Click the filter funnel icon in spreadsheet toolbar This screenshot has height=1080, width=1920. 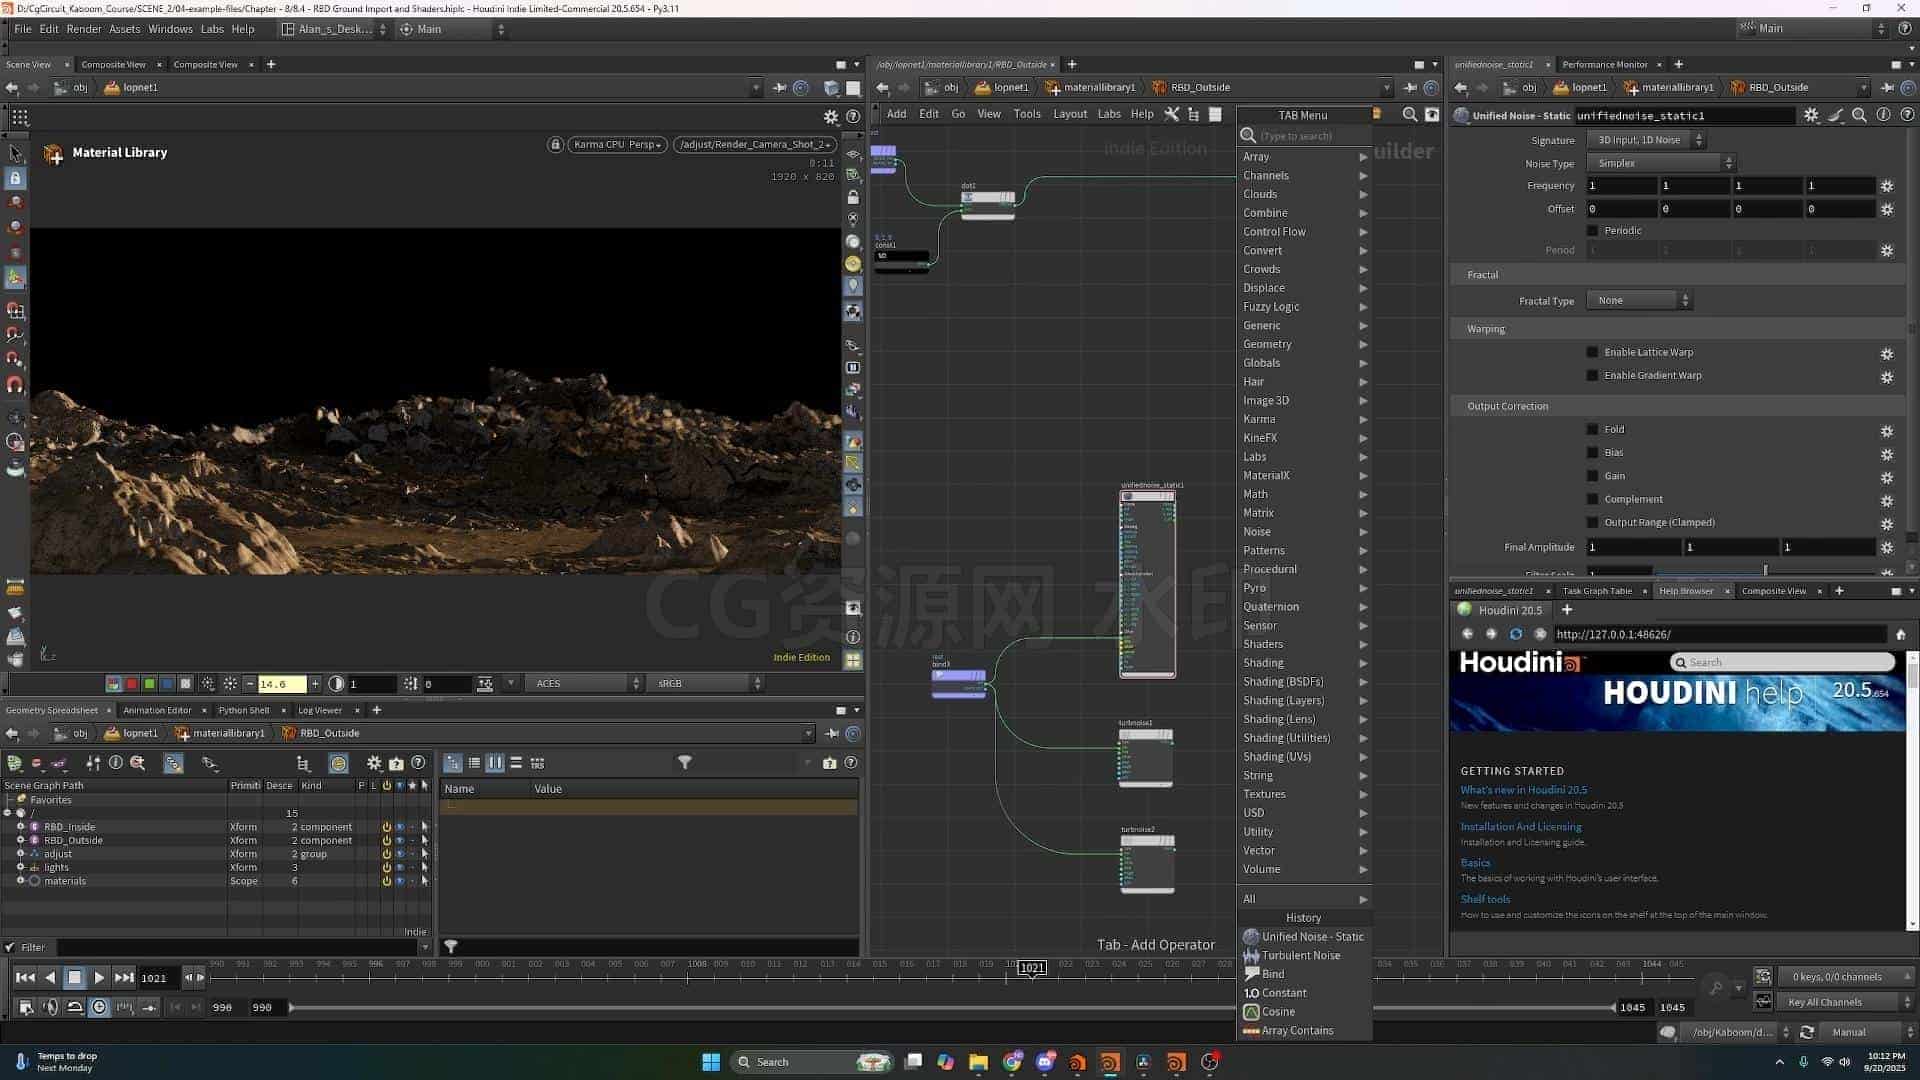(x=685, y=763)
